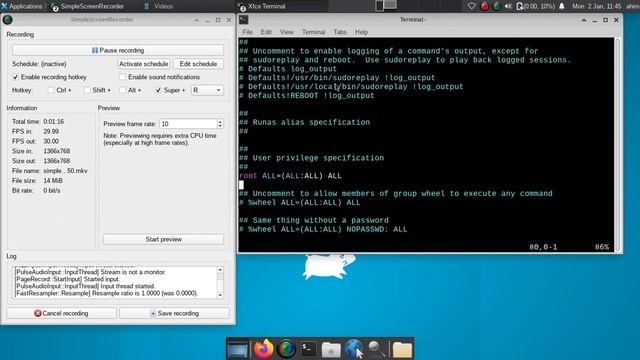Cancel the recording

61,313
